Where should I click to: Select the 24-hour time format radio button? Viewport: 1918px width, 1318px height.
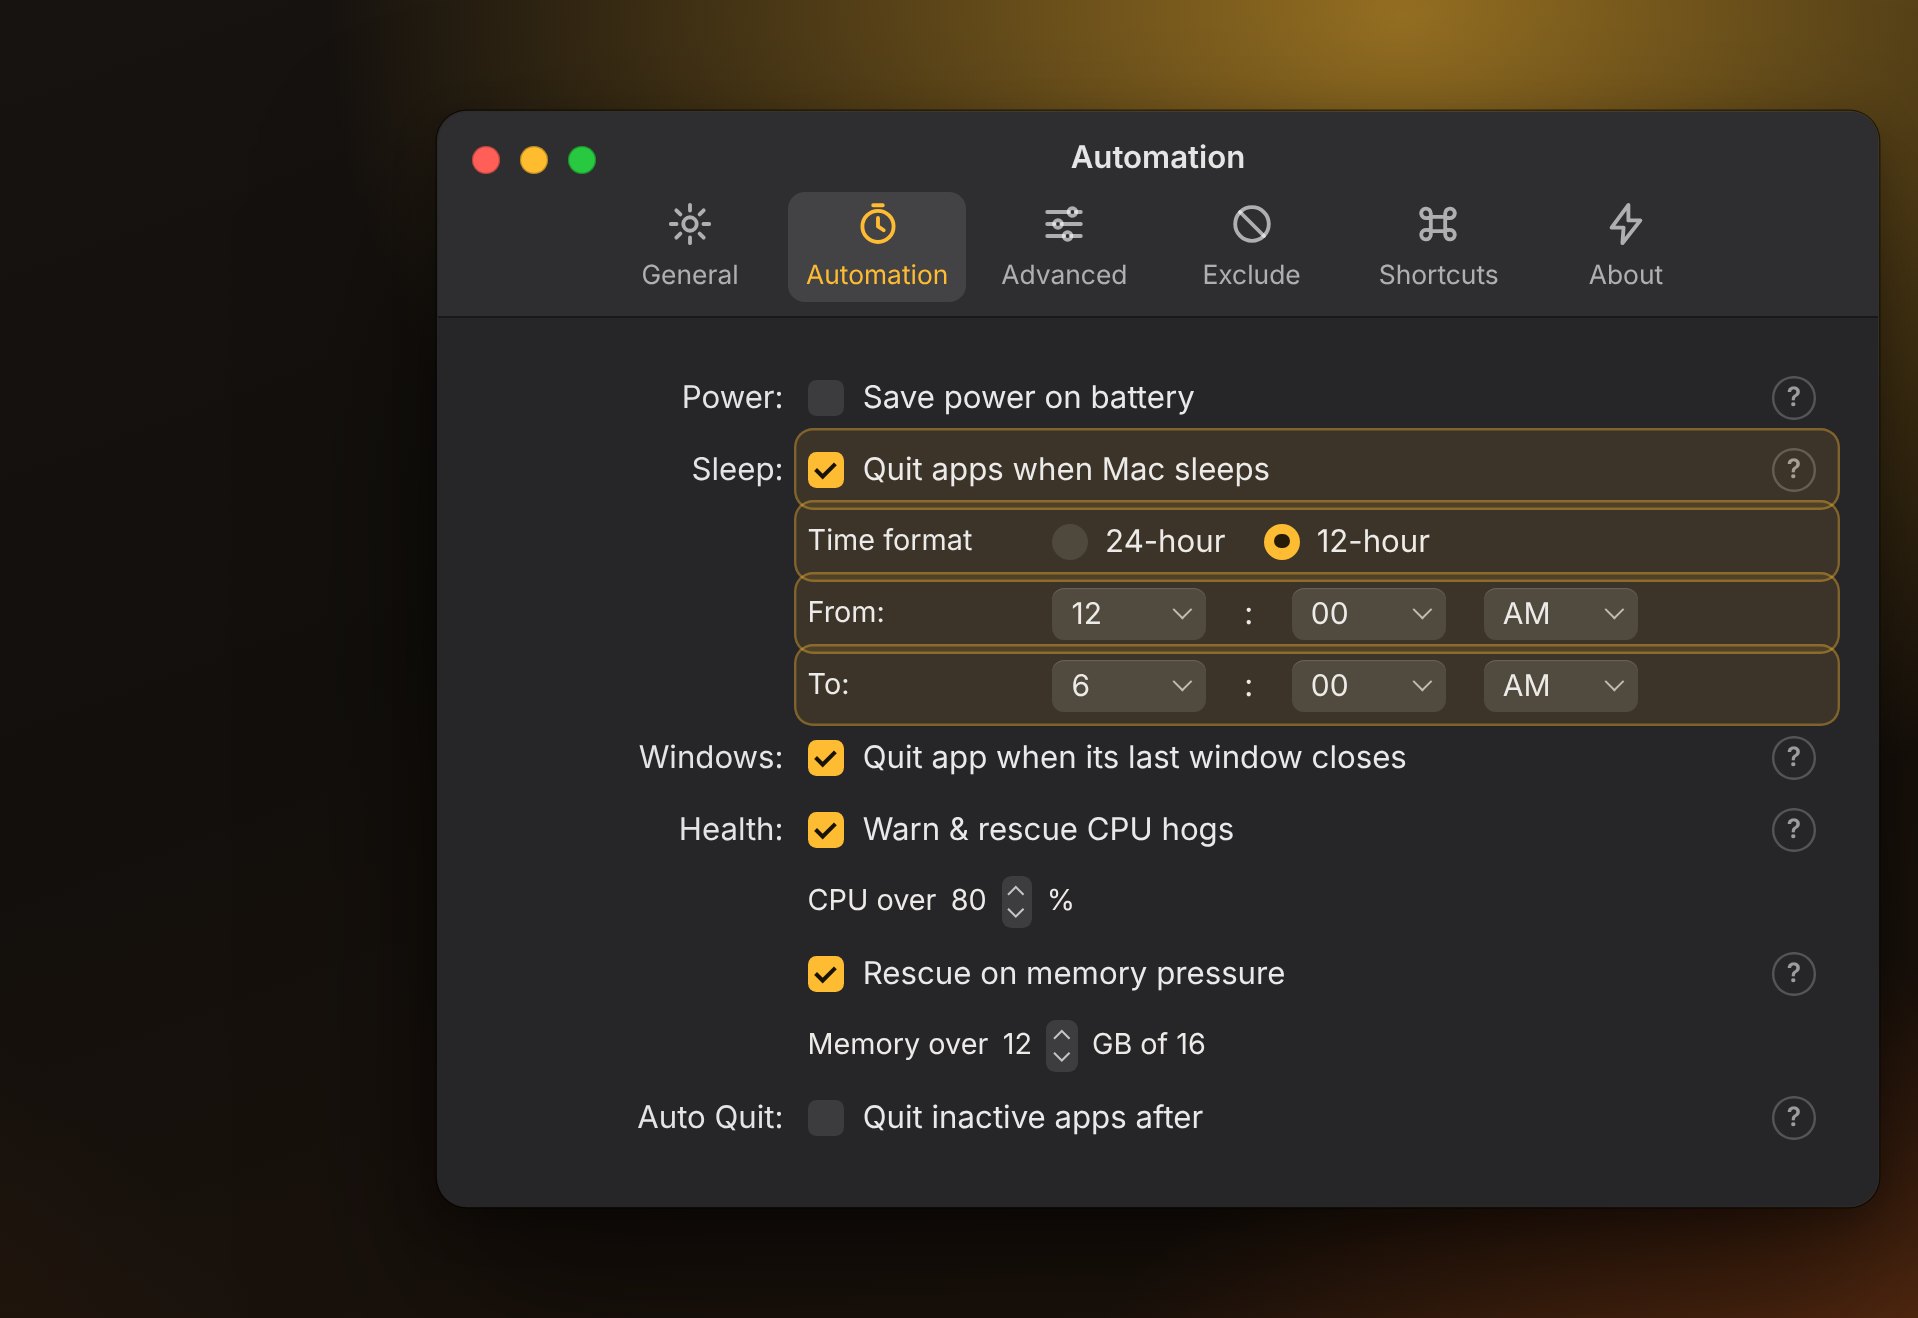click(x=1070, y=541)
